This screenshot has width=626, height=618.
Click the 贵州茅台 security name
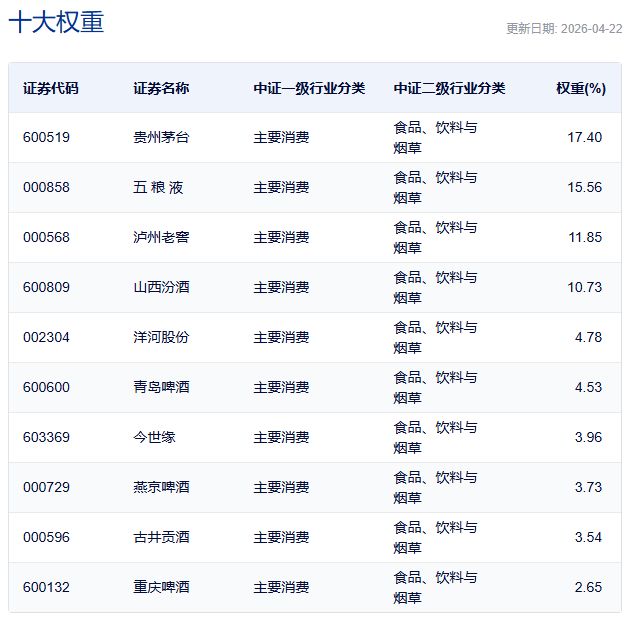pyautogui.click(x=161, y=137)
